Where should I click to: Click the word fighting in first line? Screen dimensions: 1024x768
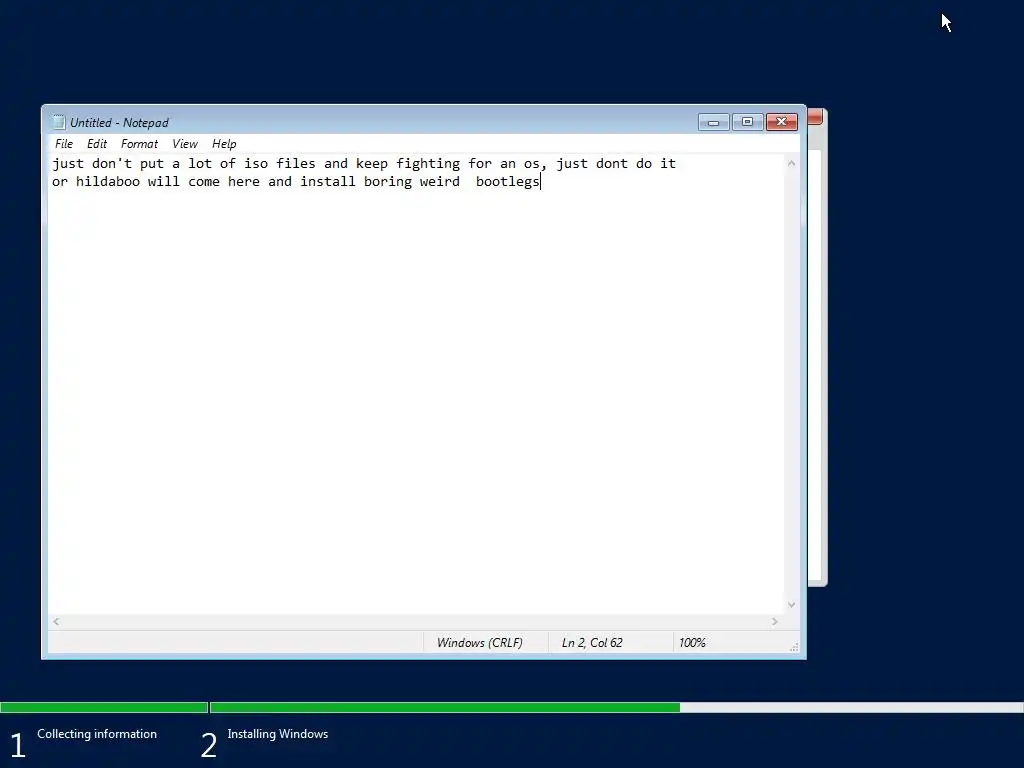point(428,164)
